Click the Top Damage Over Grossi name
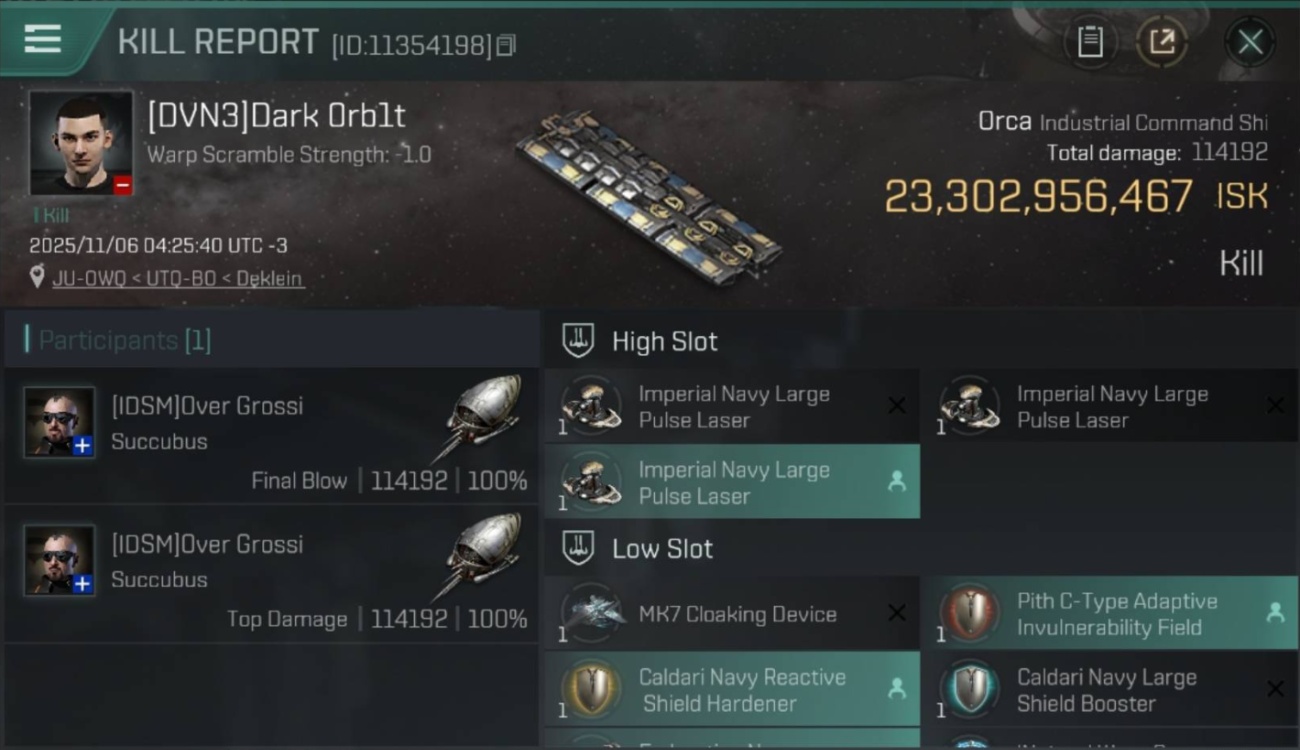Image resolution: width=1300 pixels, height=750 pixels. [207, 544]
